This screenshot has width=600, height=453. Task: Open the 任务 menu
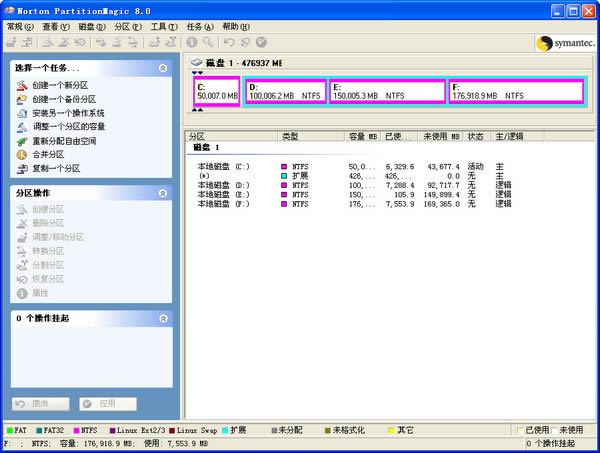tap(200, 26)
